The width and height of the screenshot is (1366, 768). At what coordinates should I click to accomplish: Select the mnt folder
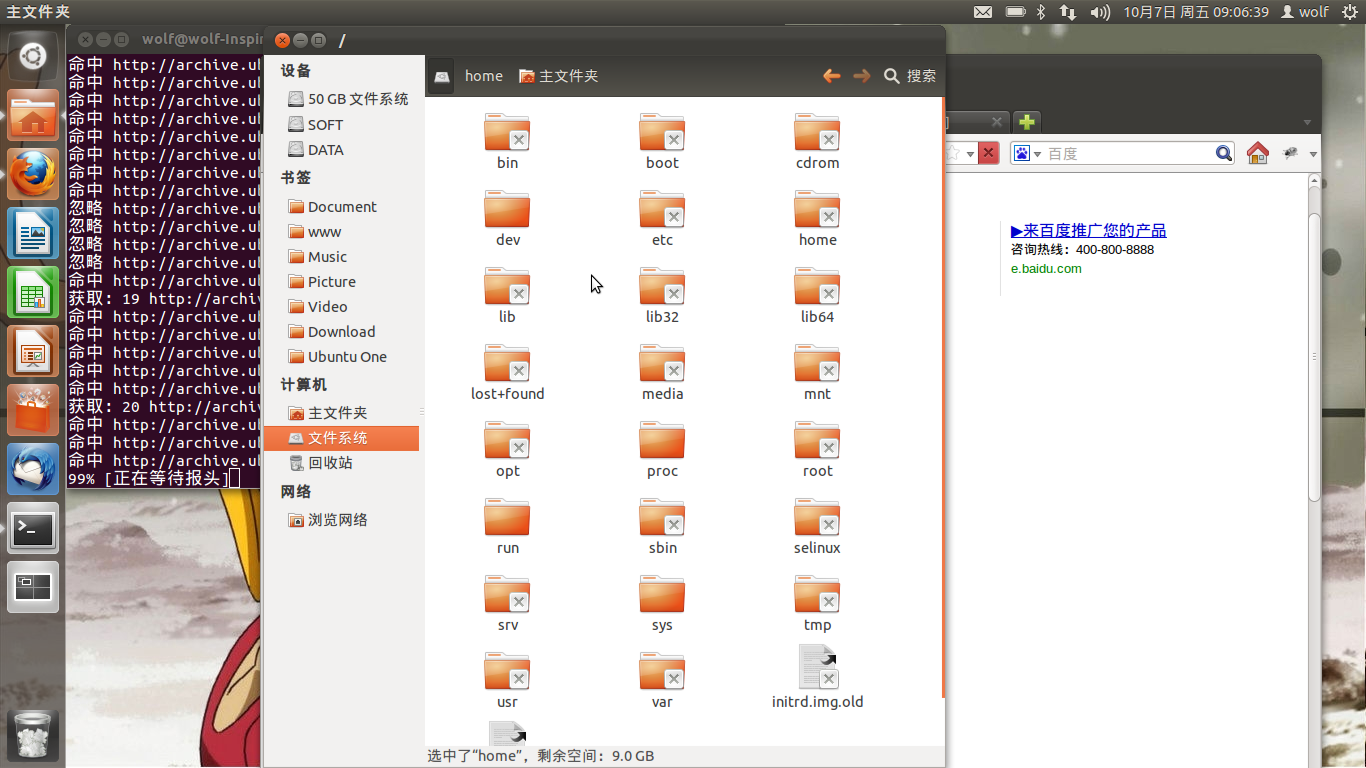[x=817, y=363]
